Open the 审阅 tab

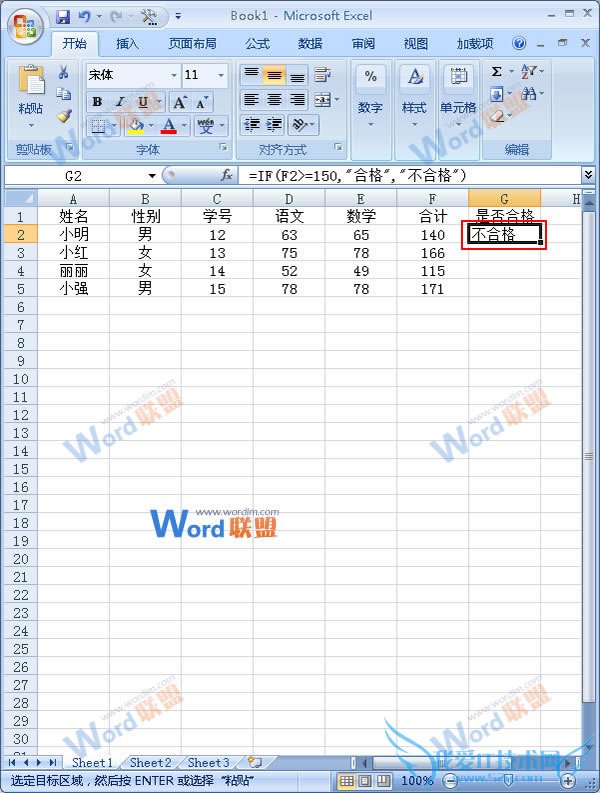point(363,43)
